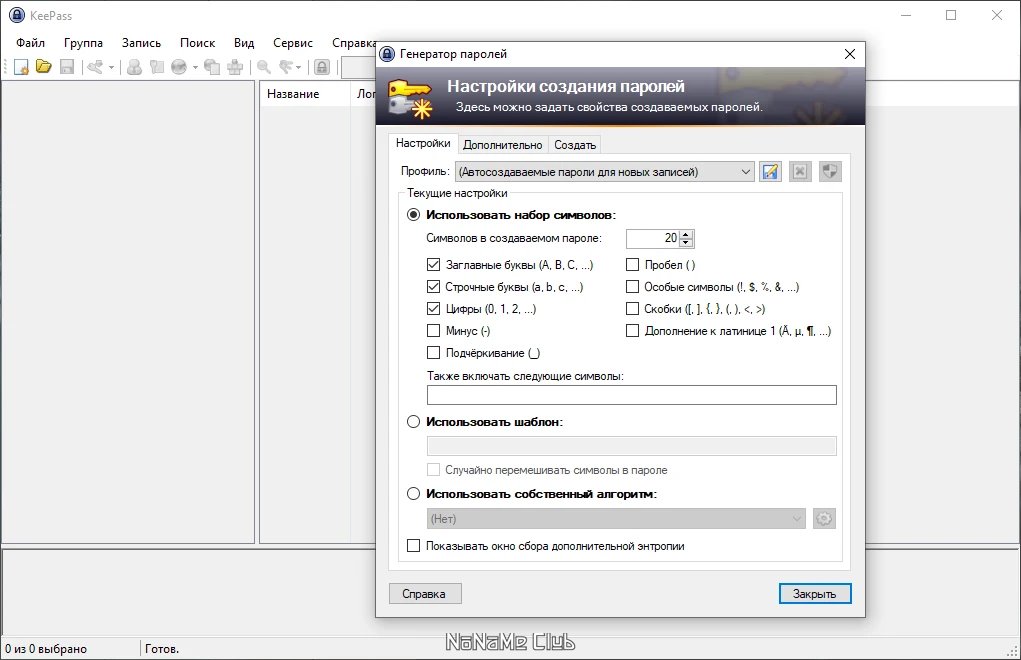
Task: Click the Open URL globe icon
Action: (179, 67)
